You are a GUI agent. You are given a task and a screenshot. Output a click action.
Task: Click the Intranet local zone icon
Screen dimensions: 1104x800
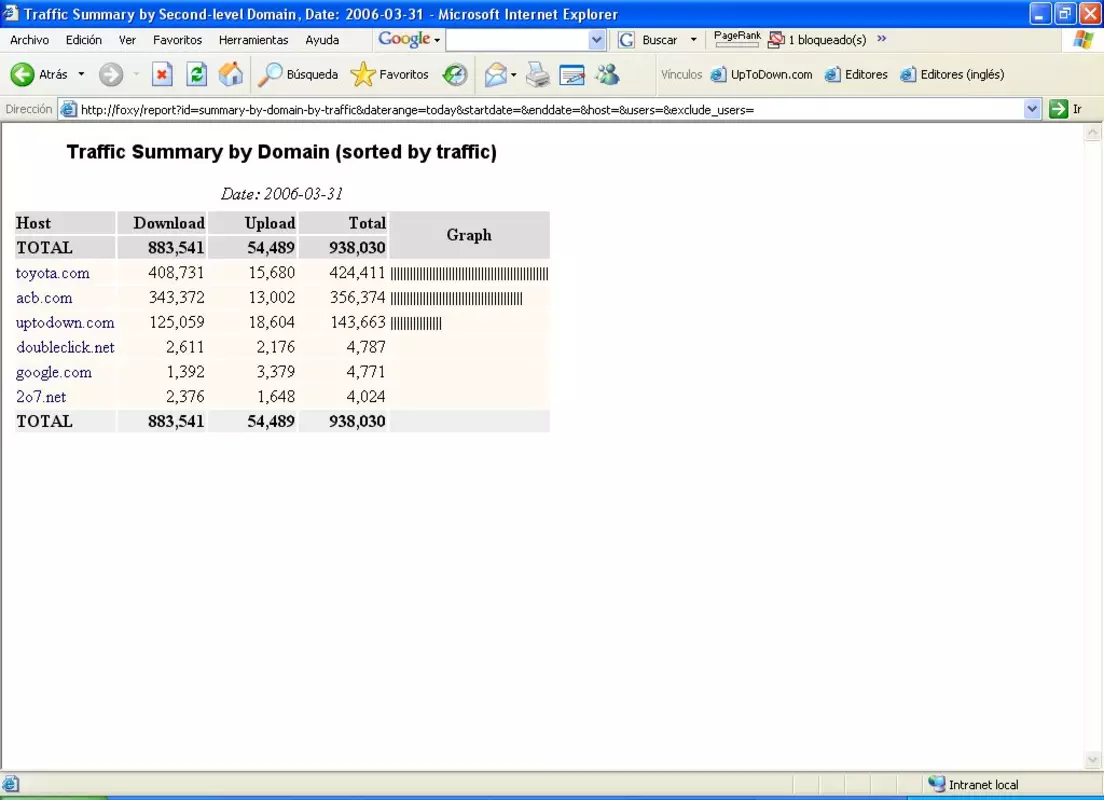[x=936, y=784]
